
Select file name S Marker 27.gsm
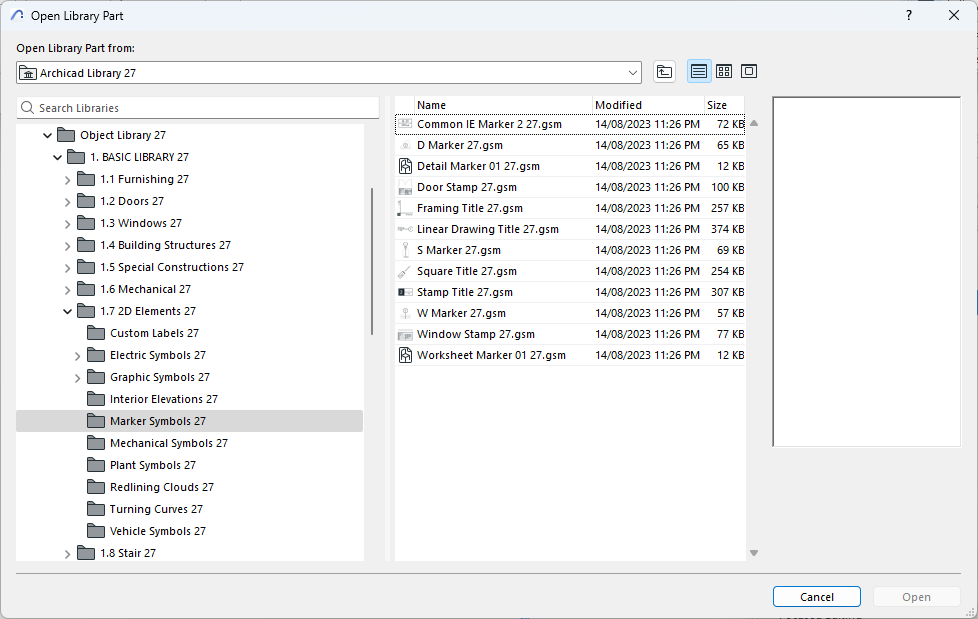tap(458, 250)
